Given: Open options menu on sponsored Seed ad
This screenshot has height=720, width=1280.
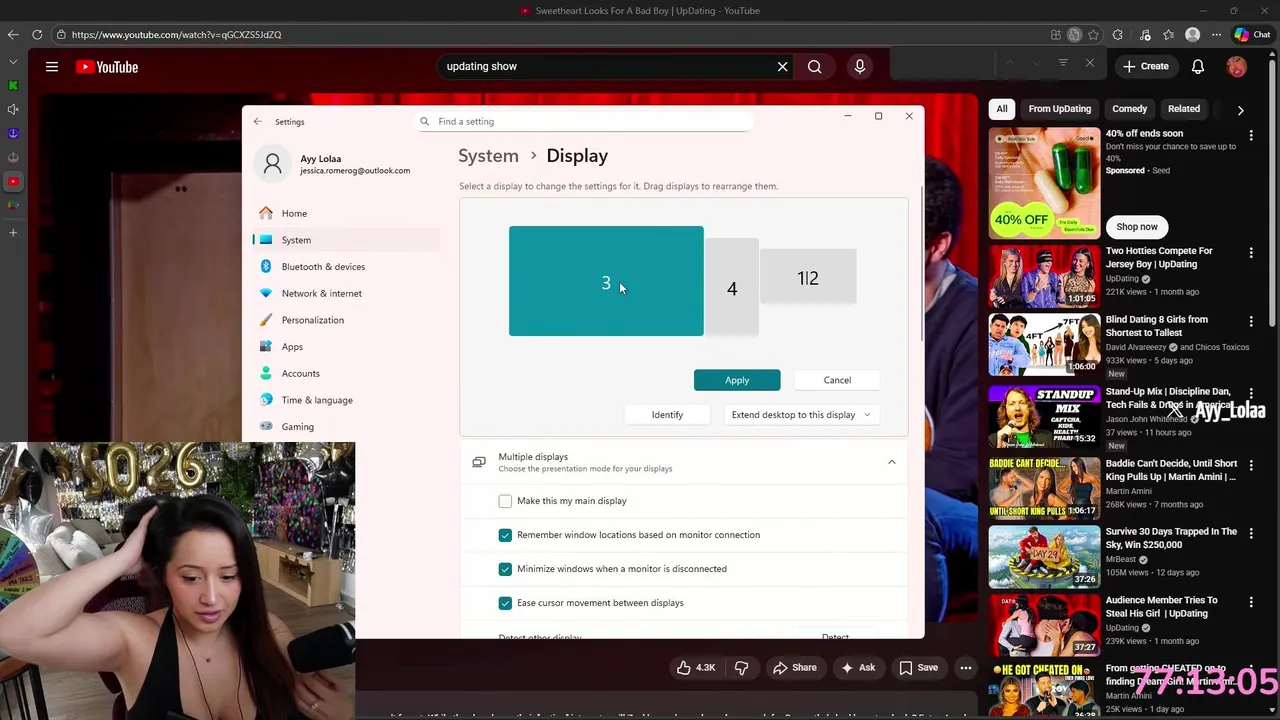Looking at the screenshot, I should [x=1251, y=135].
